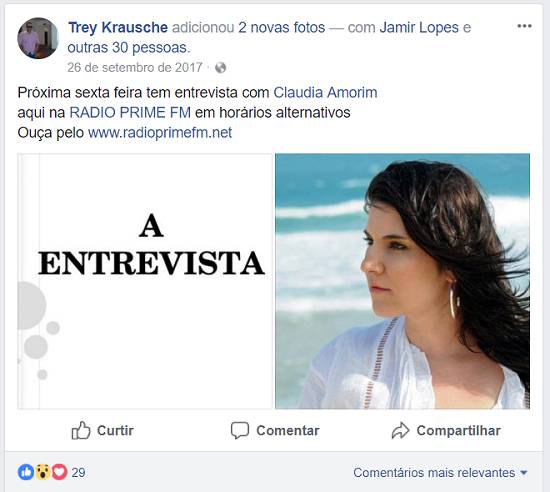Expand Comentários mais relevantes sorting dropdown
This screenshot has width=550, height=492.
point(440,473)
